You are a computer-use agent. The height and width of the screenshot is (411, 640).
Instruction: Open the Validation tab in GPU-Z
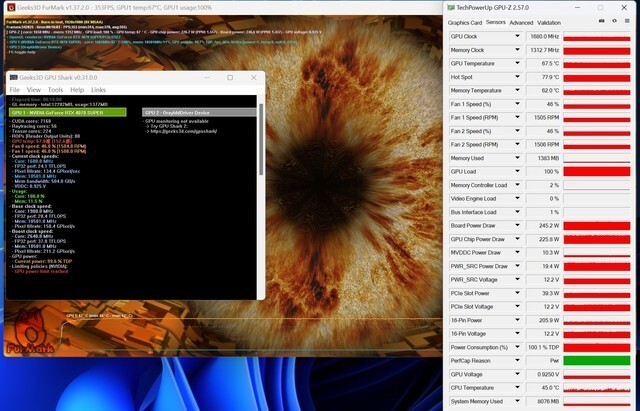pos(549,23)
